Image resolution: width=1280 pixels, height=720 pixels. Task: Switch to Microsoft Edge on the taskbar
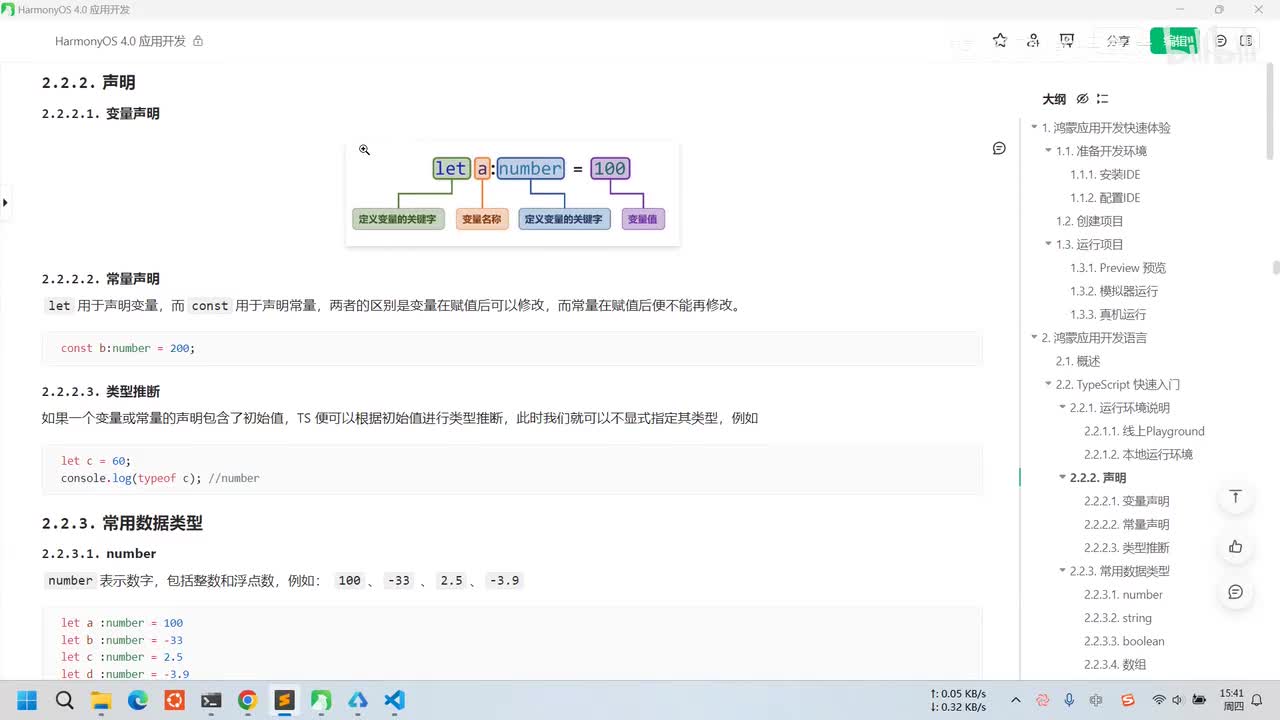137,700
